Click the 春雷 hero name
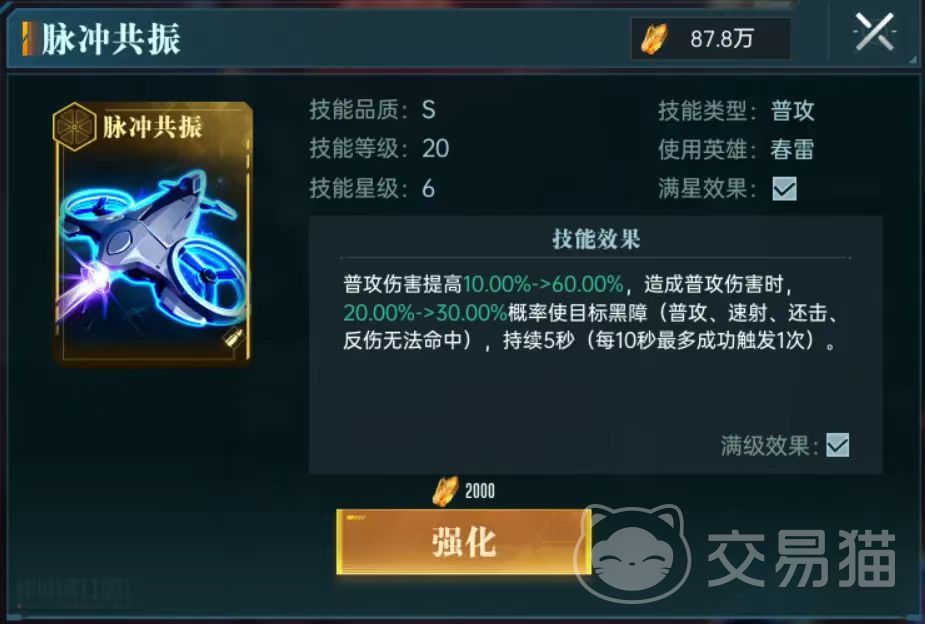The width and height of the screenshot is (925, 624). tap(792, 149)
